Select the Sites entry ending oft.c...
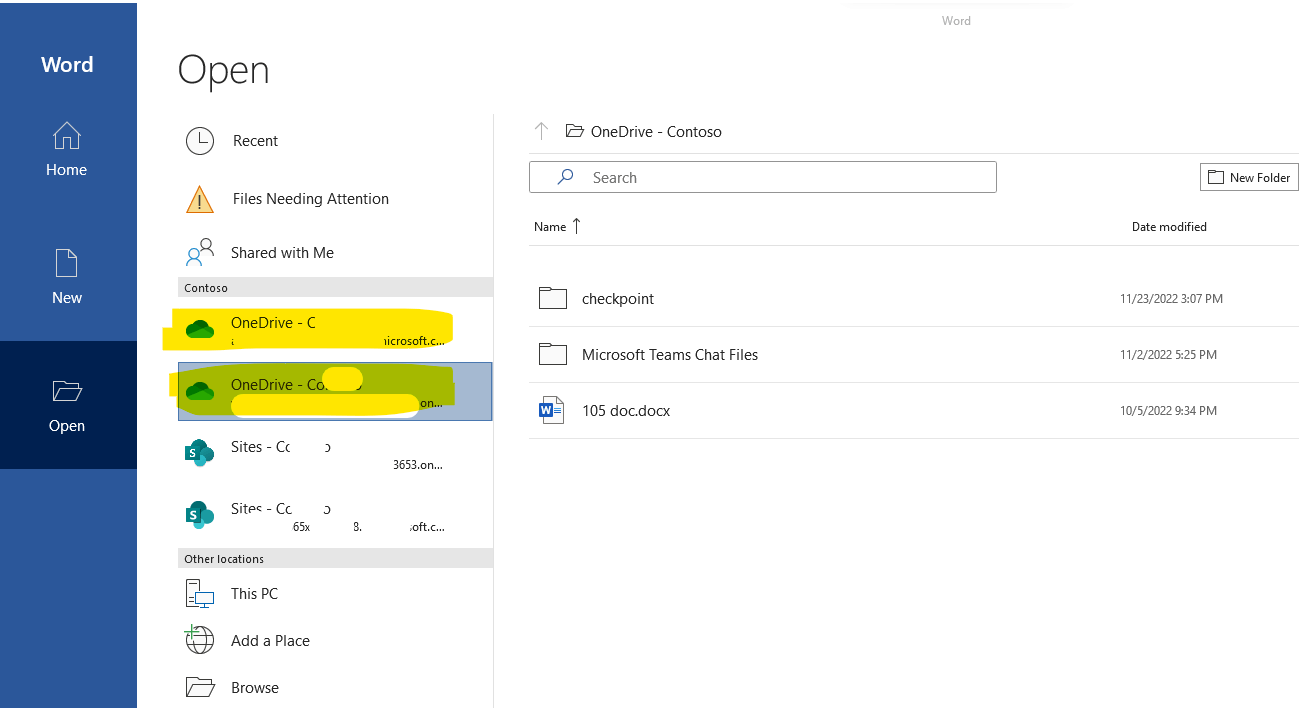This screenshot has width=1307, height=709. pyautogui.click(x=335, y=516)
